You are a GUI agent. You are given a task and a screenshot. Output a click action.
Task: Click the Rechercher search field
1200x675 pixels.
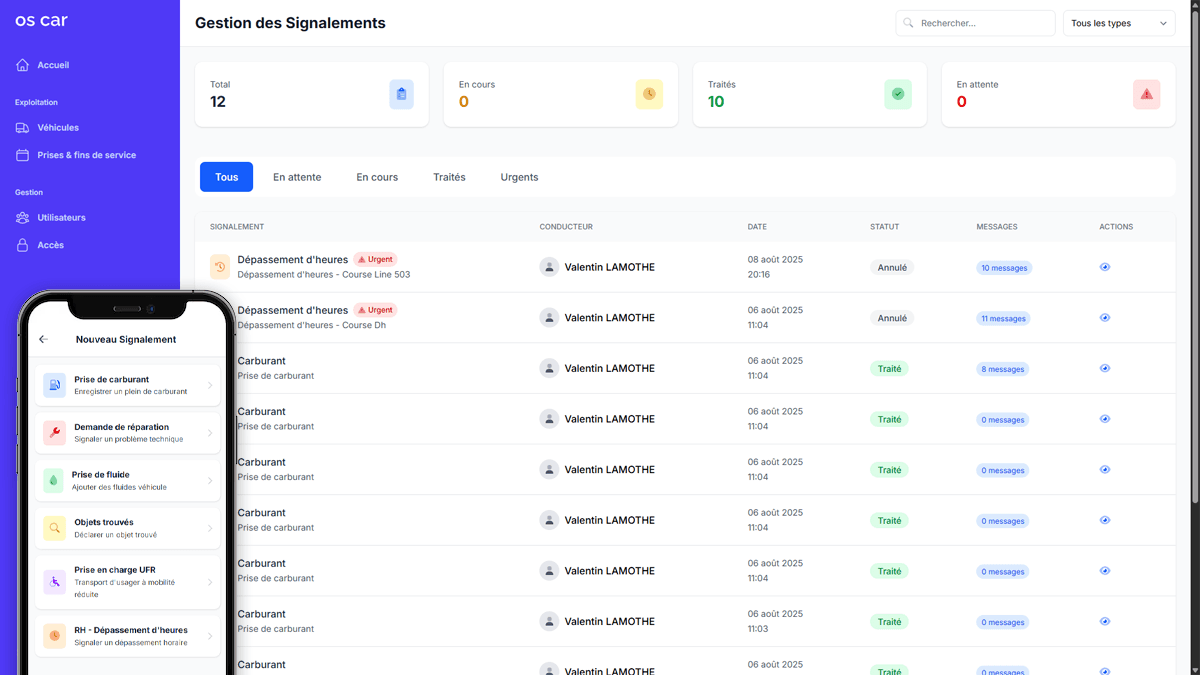pyautogui.click(x=975, y=23)
